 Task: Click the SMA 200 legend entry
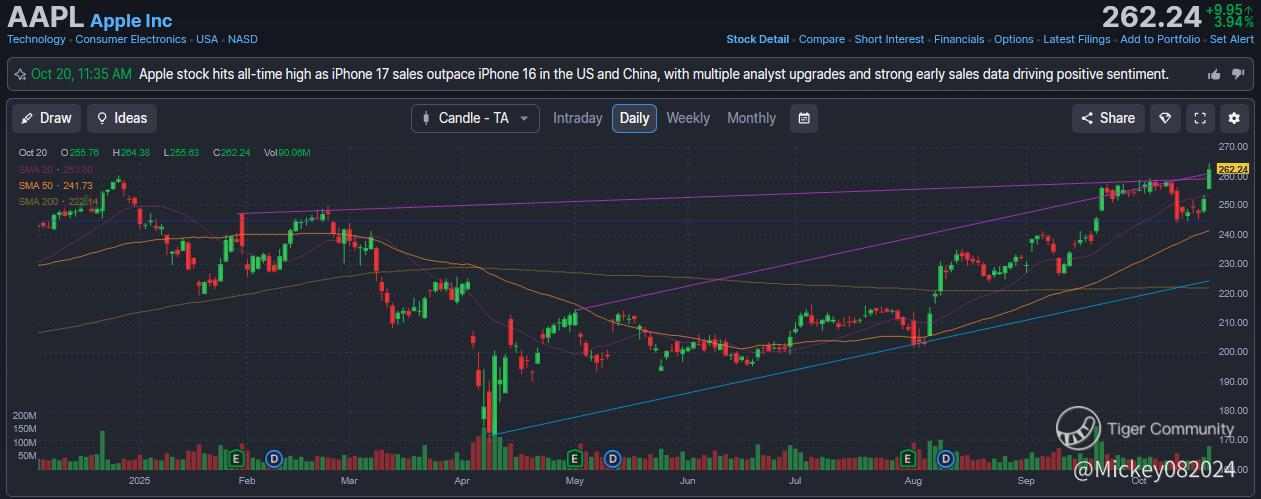click(59, 201)
